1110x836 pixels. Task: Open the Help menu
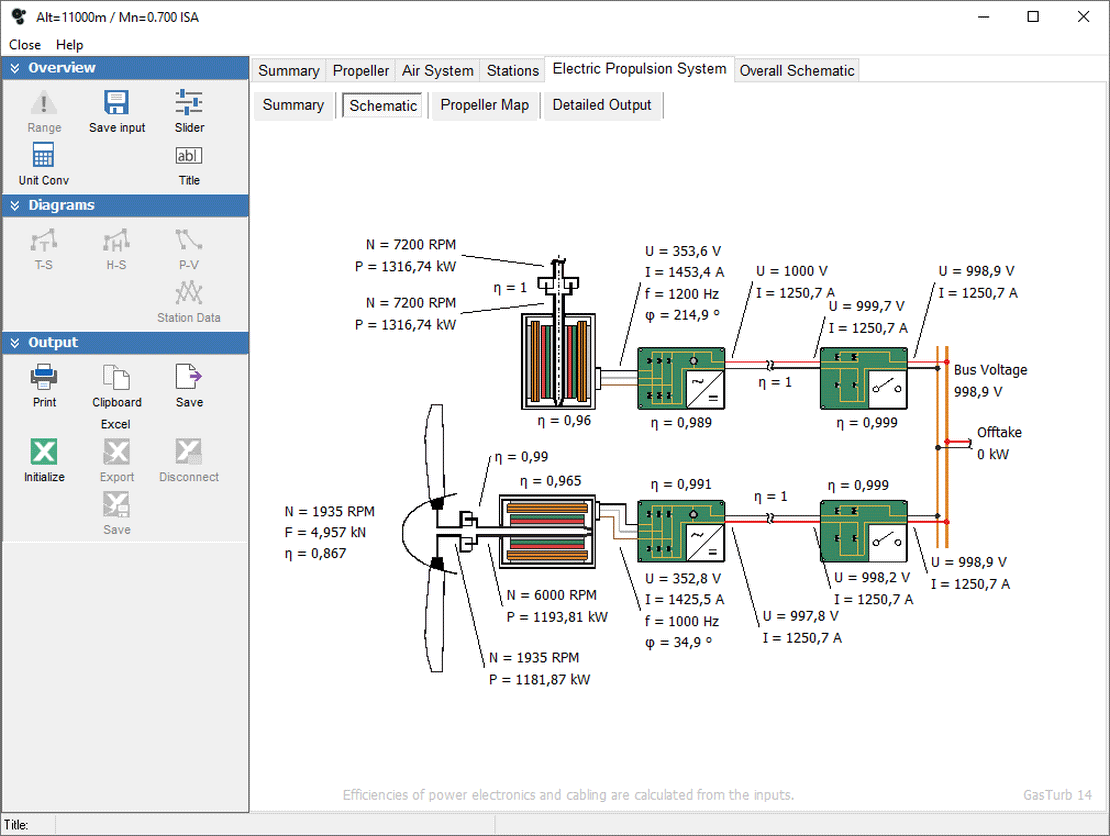[x=70, y=45]
